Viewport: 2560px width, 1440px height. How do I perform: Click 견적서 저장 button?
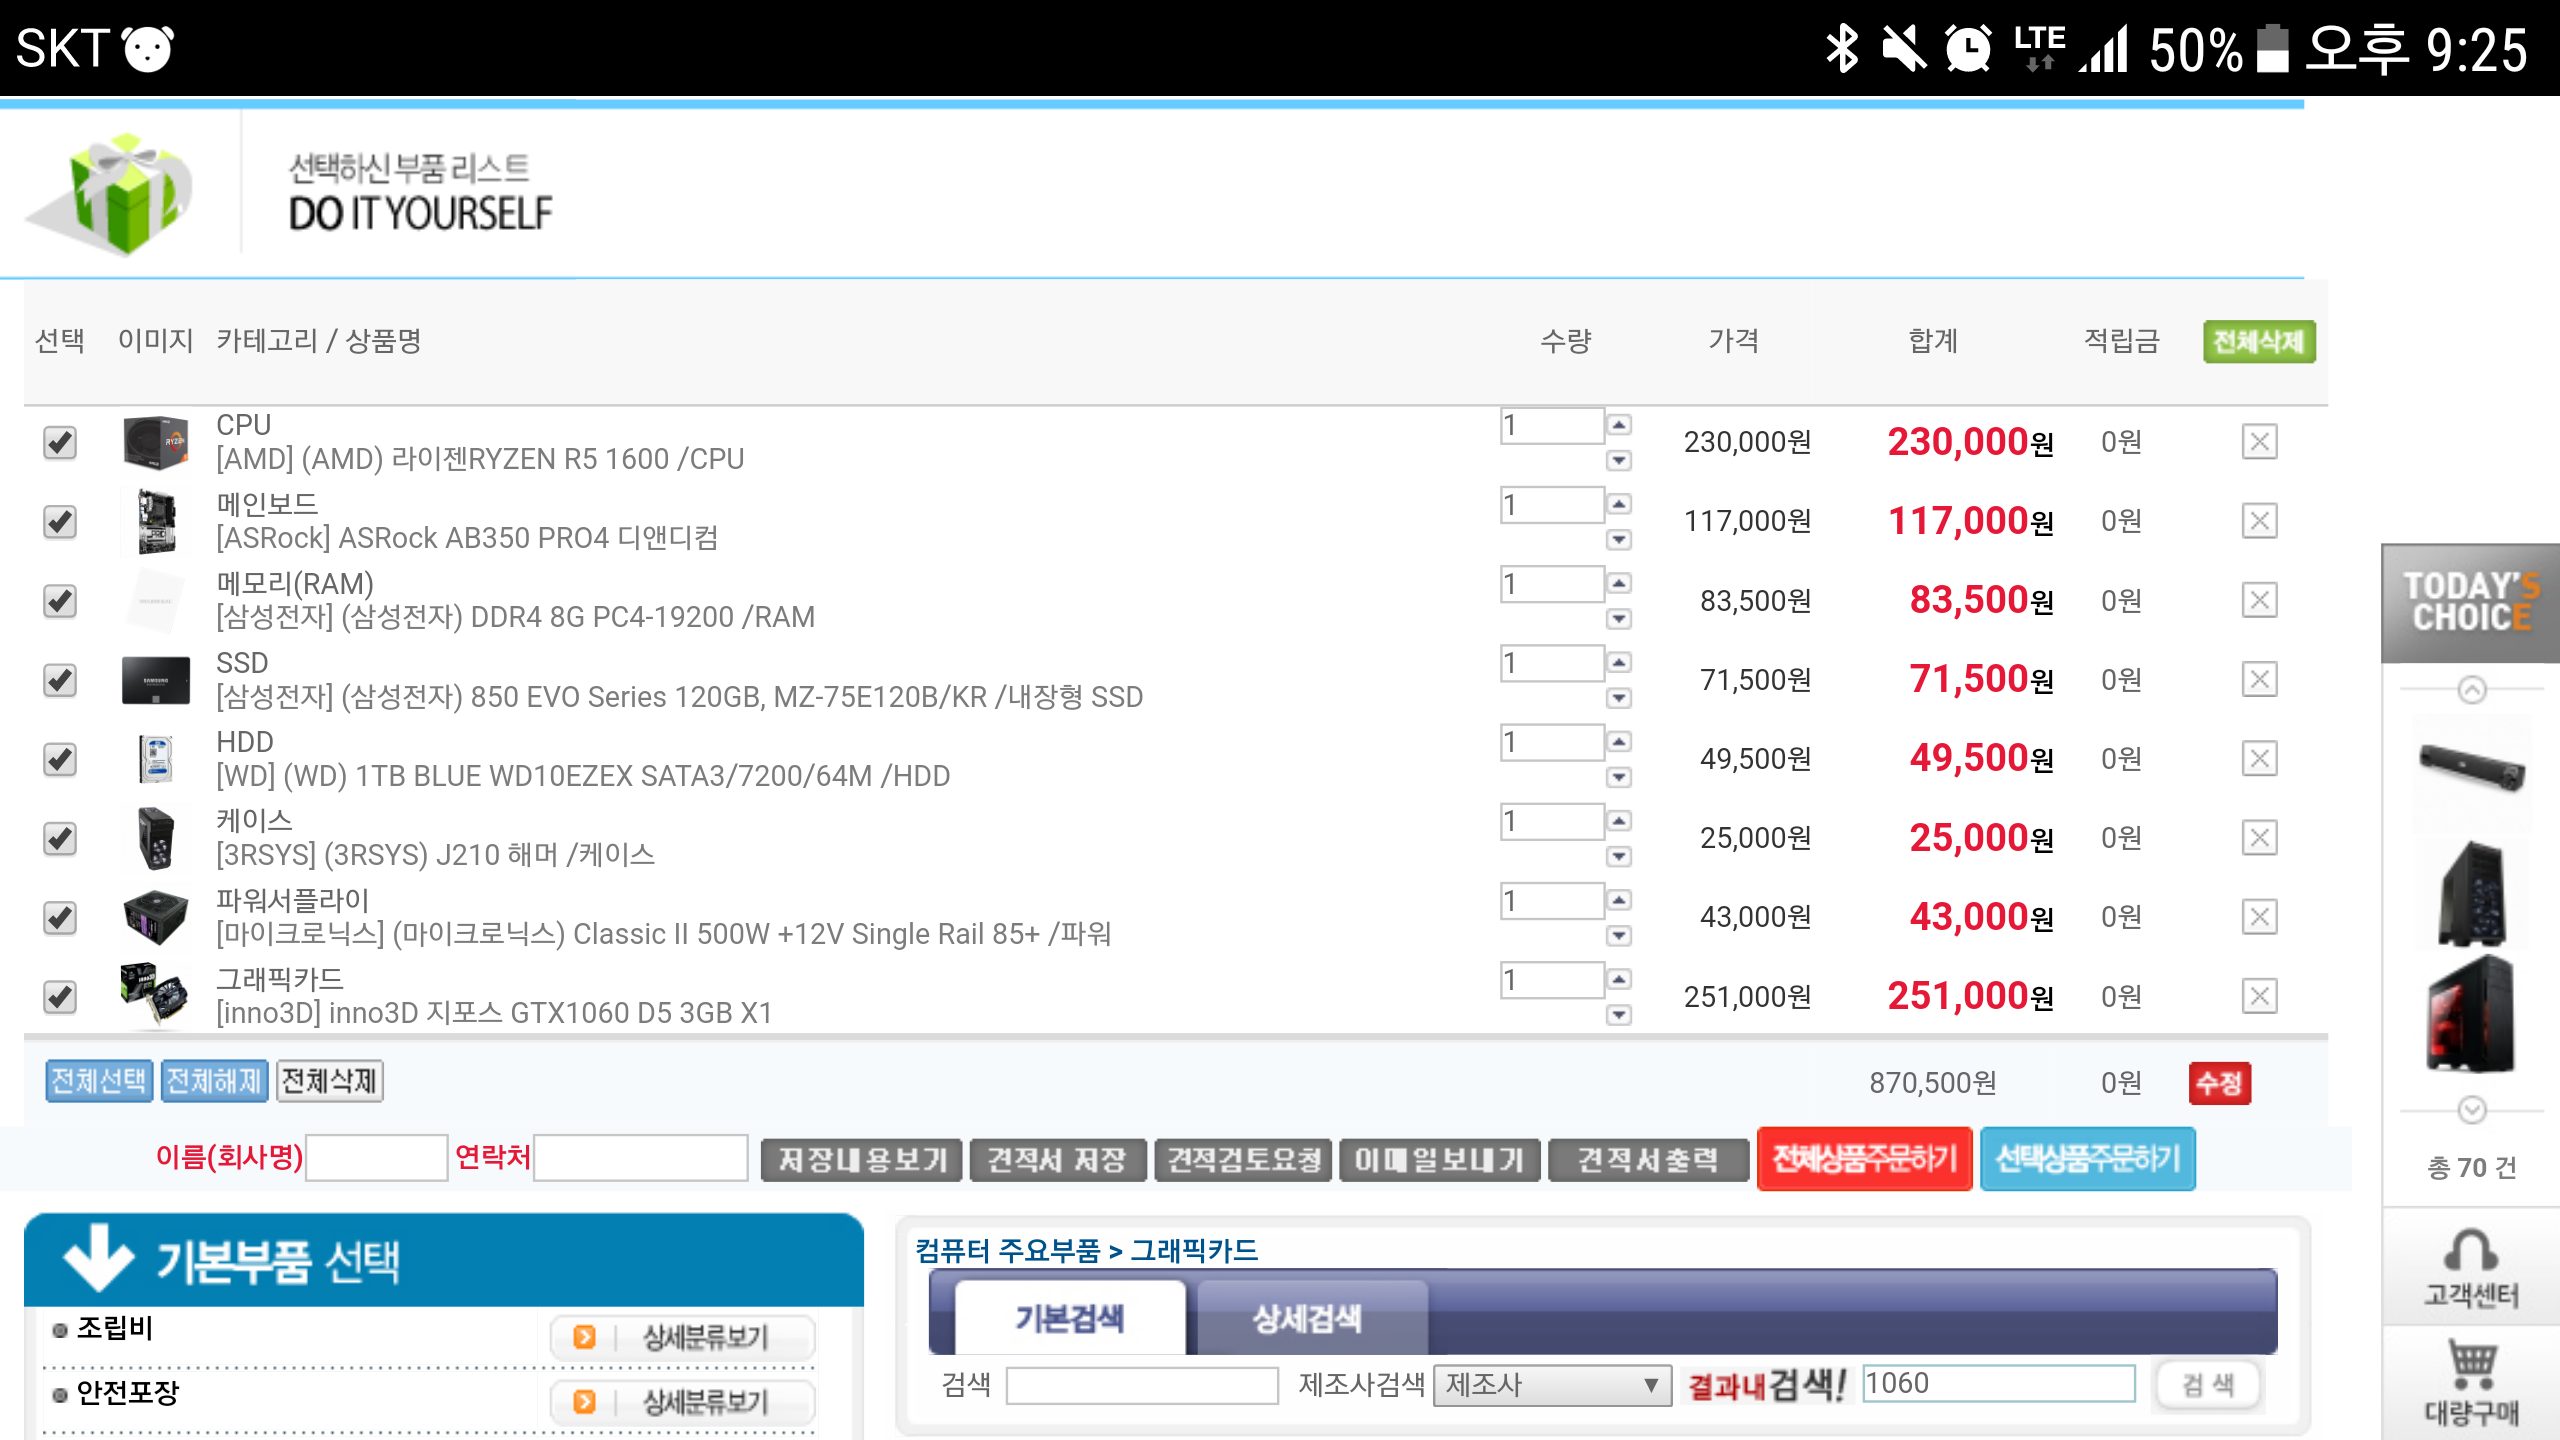point(1058,1160)
